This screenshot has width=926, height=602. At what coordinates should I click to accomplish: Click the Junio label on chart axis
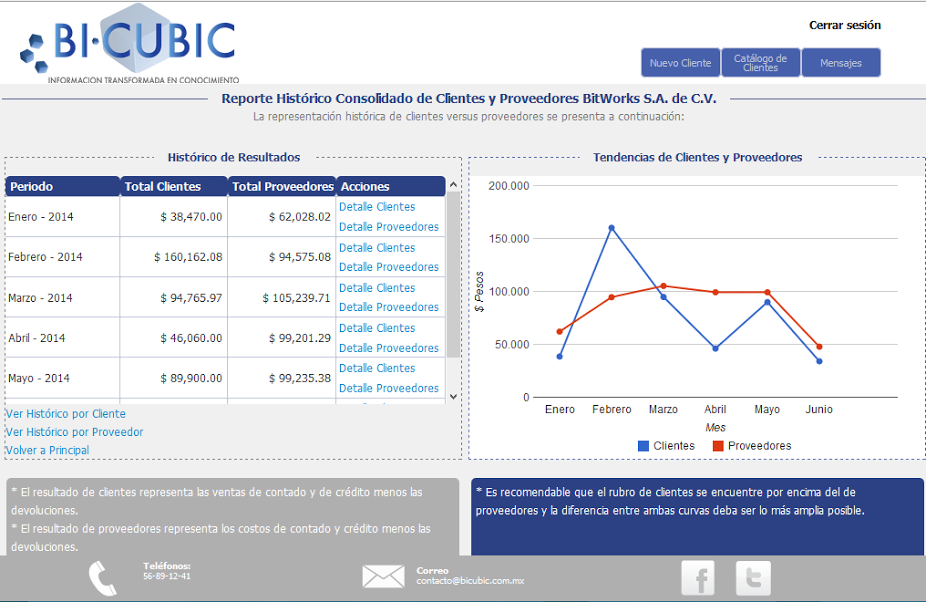[819, 409]
